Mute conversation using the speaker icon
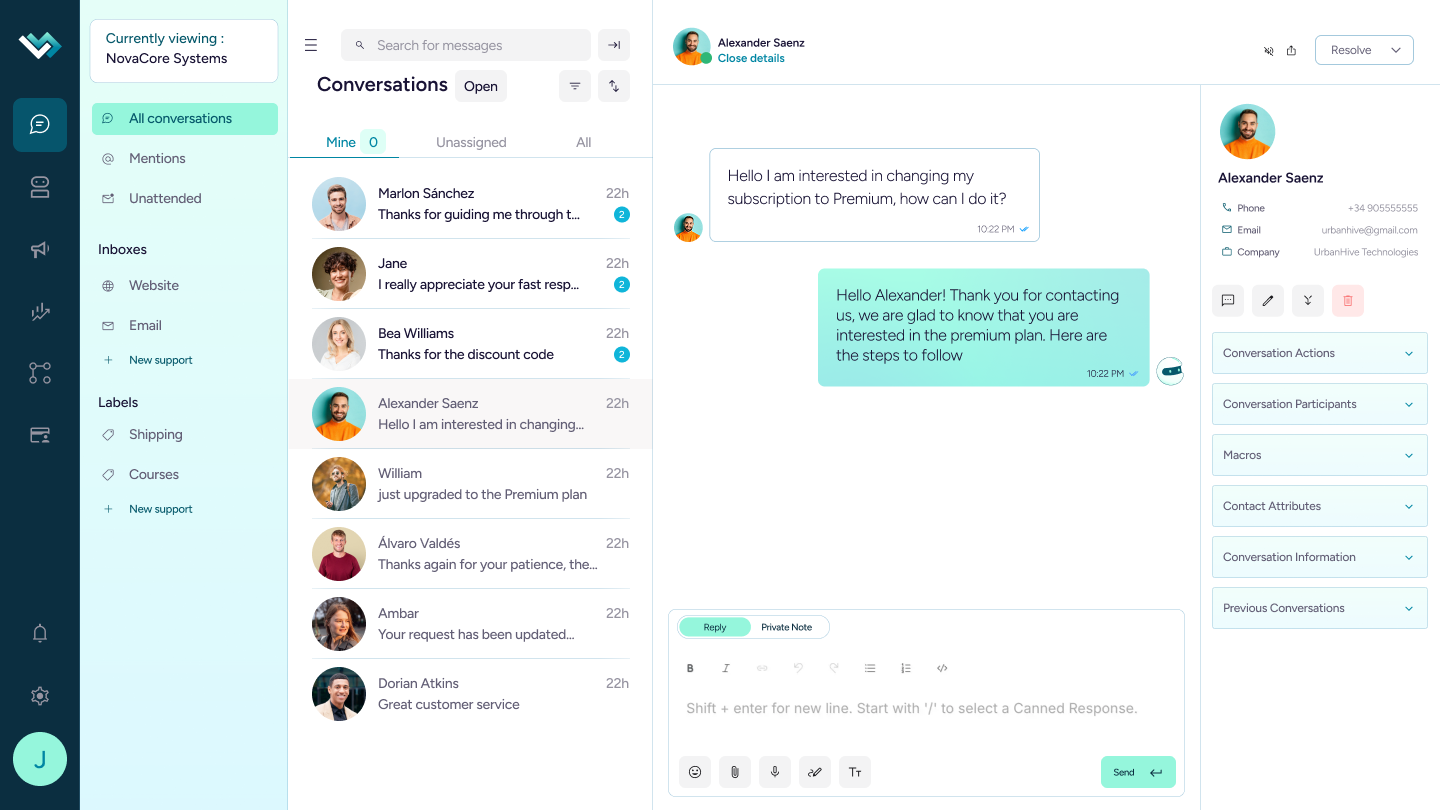Image resolution: width=1440 pixels, height=810 pixels. (x=1268, y=51)
